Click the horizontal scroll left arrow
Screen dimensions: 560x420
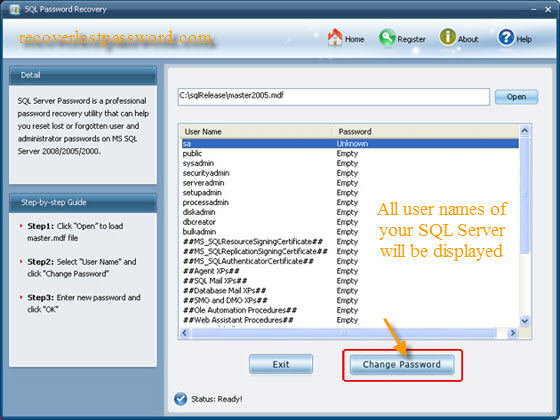pos(185,333)
